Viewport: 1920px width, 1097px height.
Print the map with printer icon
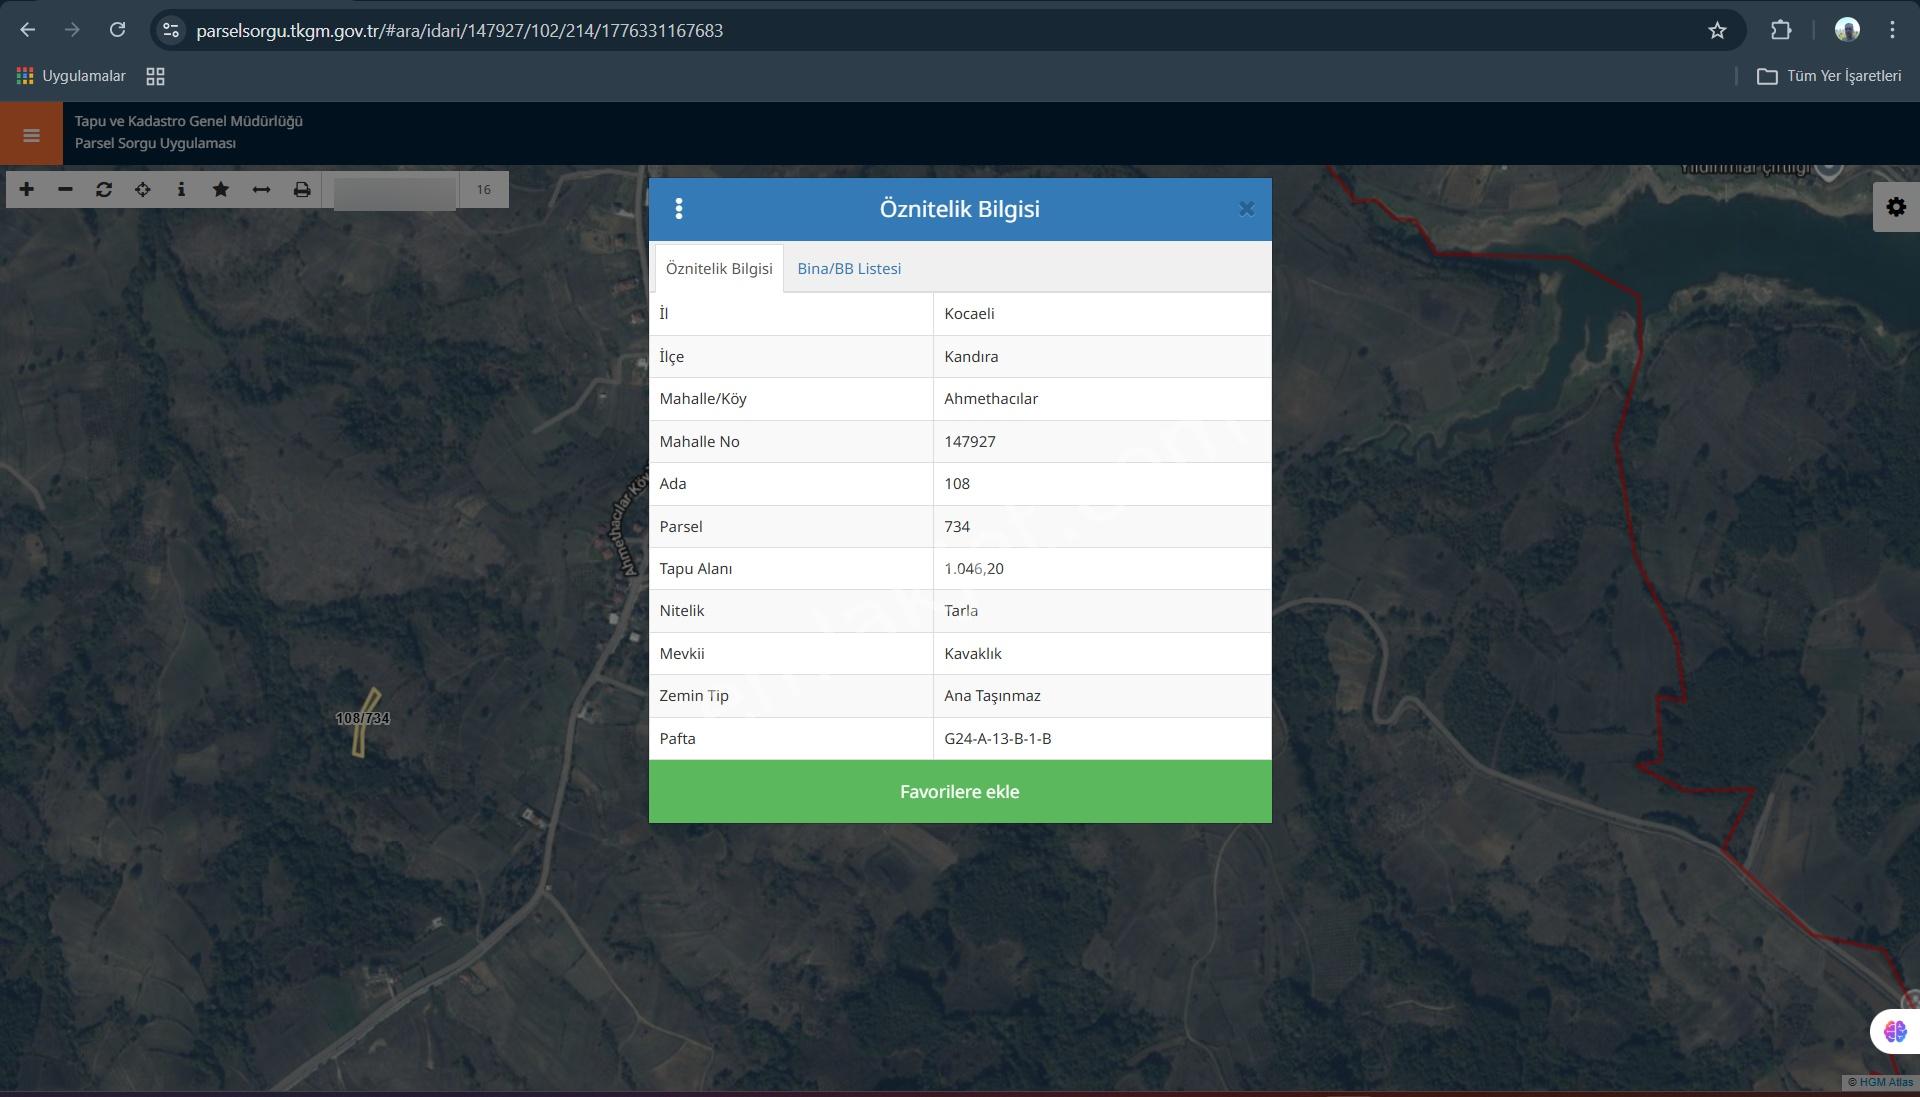301,190
